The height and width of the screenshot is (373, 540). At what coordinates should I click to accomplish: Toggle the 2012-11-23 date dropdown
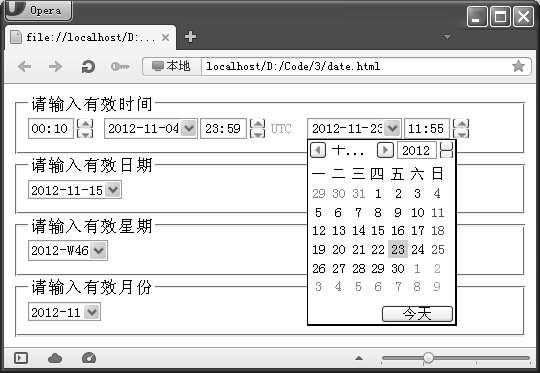pyautogui.click(x=392, y=128)
